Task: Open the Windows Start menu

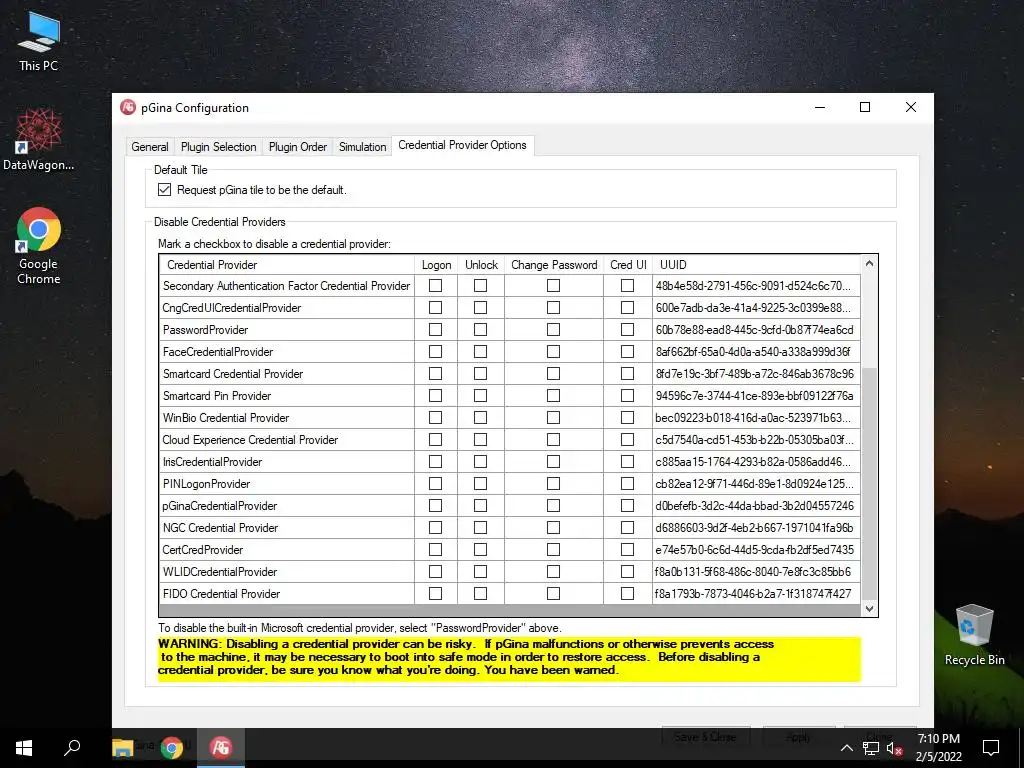Action: point(24,748)
